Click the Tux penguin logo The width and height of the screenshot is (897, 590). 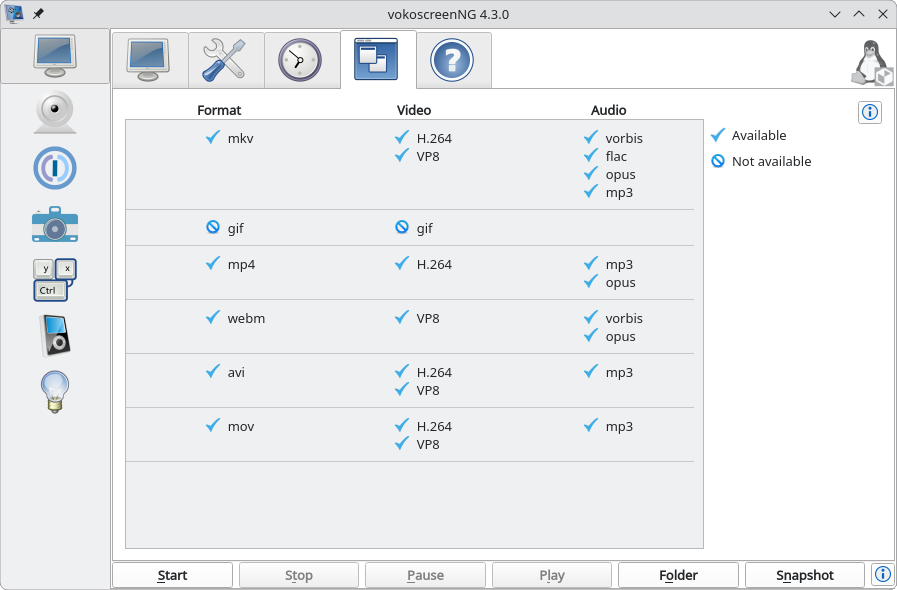872,63
